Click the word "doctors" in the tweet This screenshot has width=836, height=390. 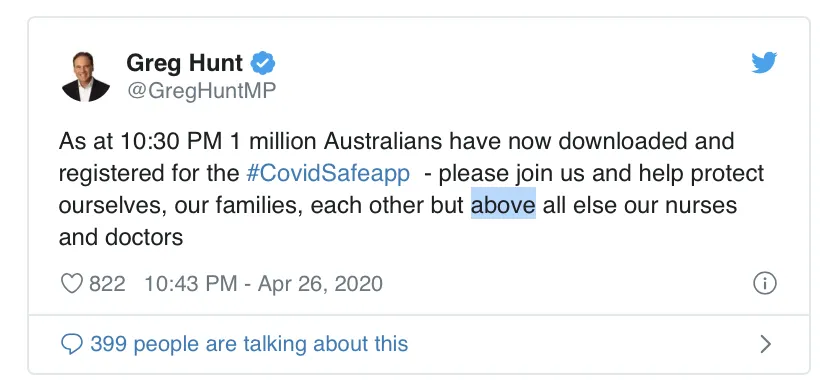click(x=144, y=237)
